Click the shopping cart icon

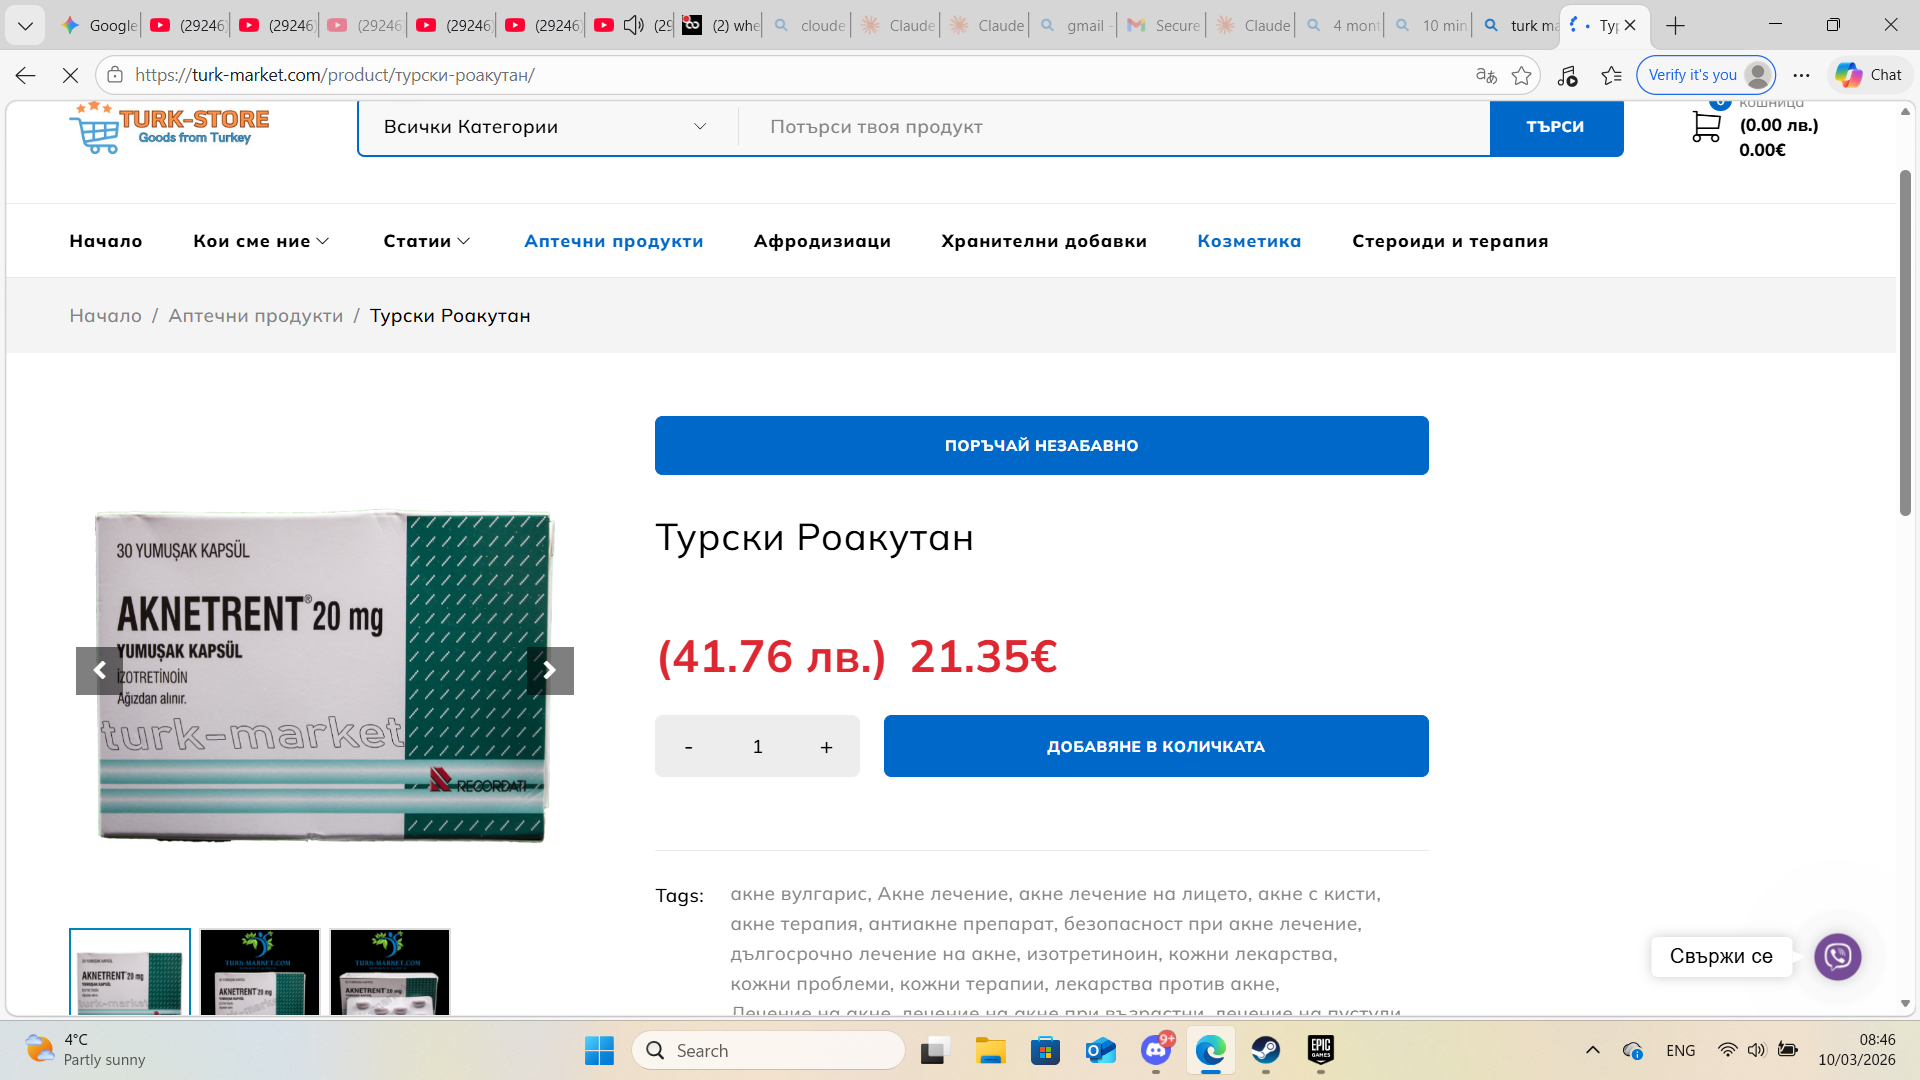(1706, 127)
